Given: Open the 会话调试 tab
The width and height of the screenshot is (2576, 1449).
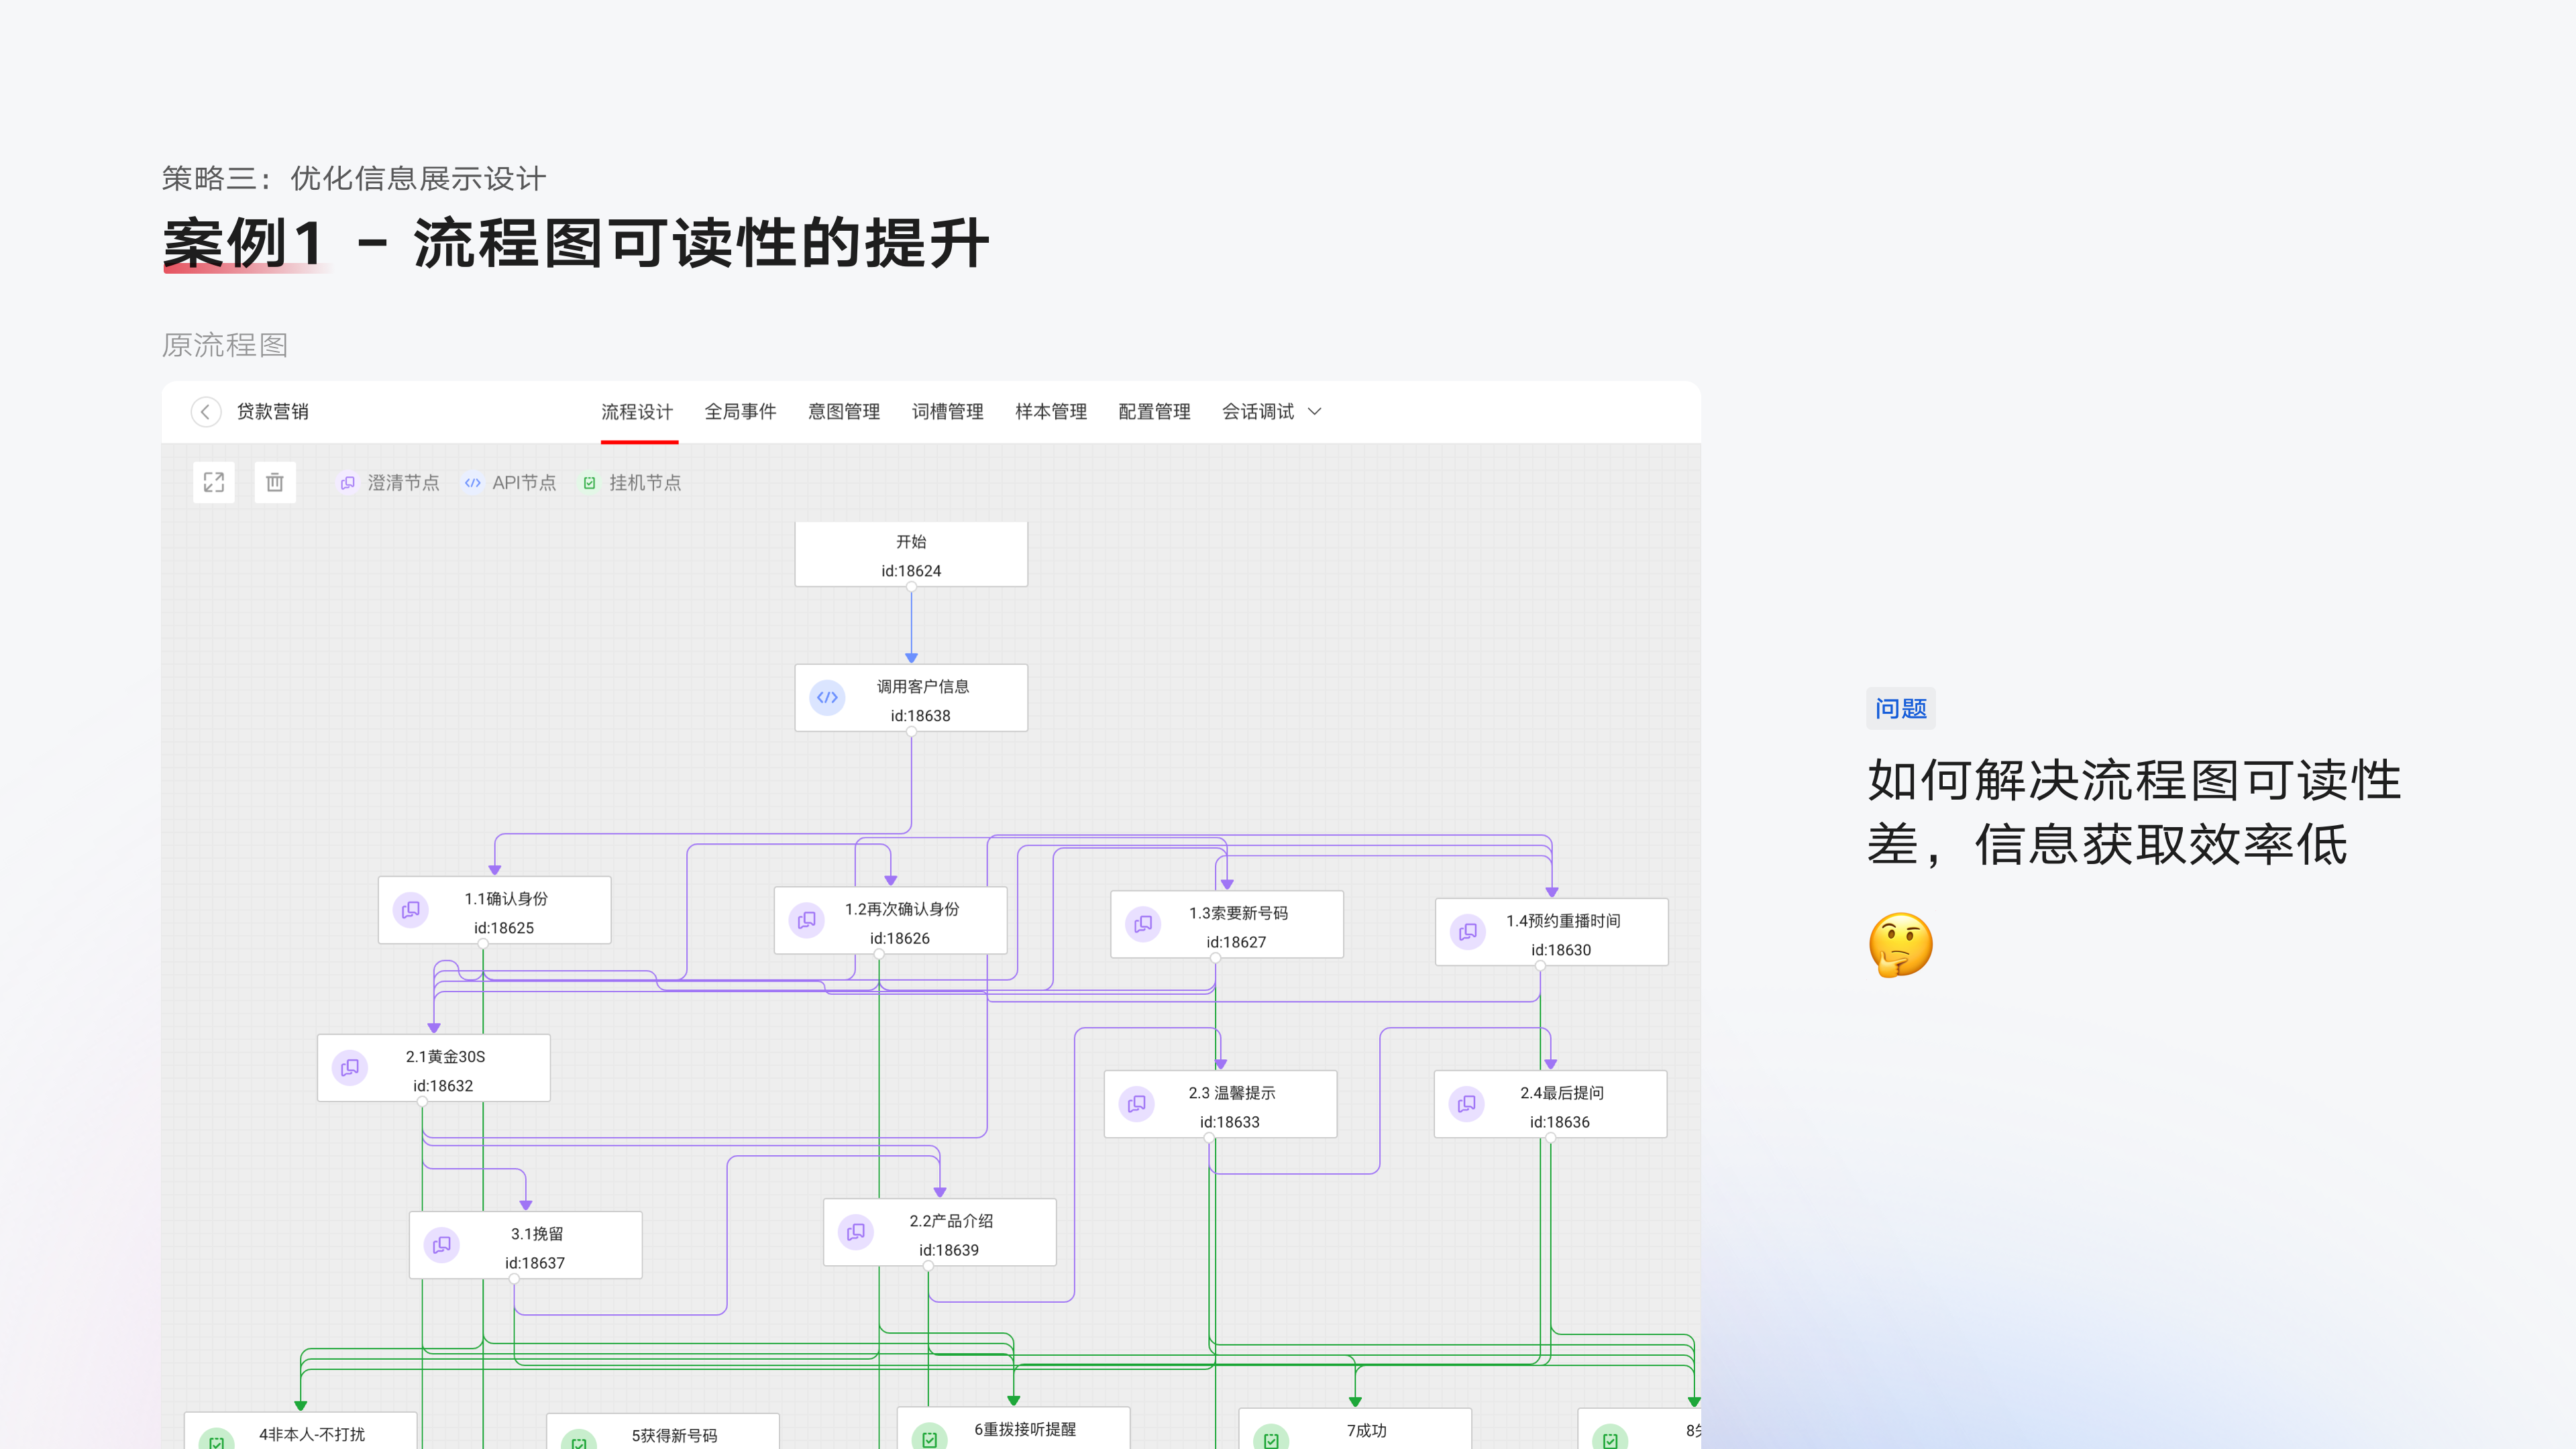Looking at the screenshot, I should (x=1258, y=412).
